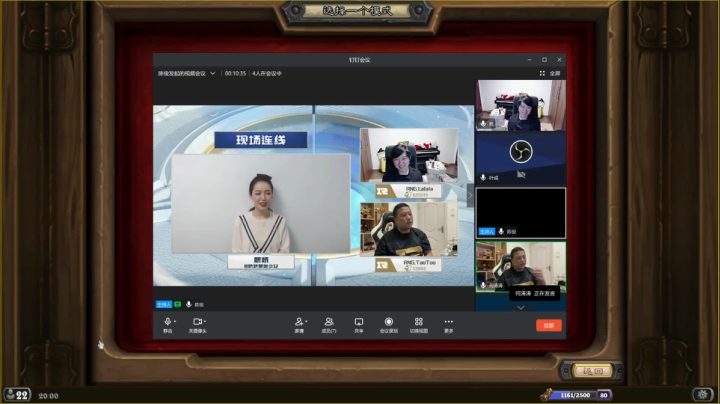The width and height of the screenshot is (720, 404).
Task: Click the green screen-share indicator icon
Action: pyautogui.click(x=178, y=304)
